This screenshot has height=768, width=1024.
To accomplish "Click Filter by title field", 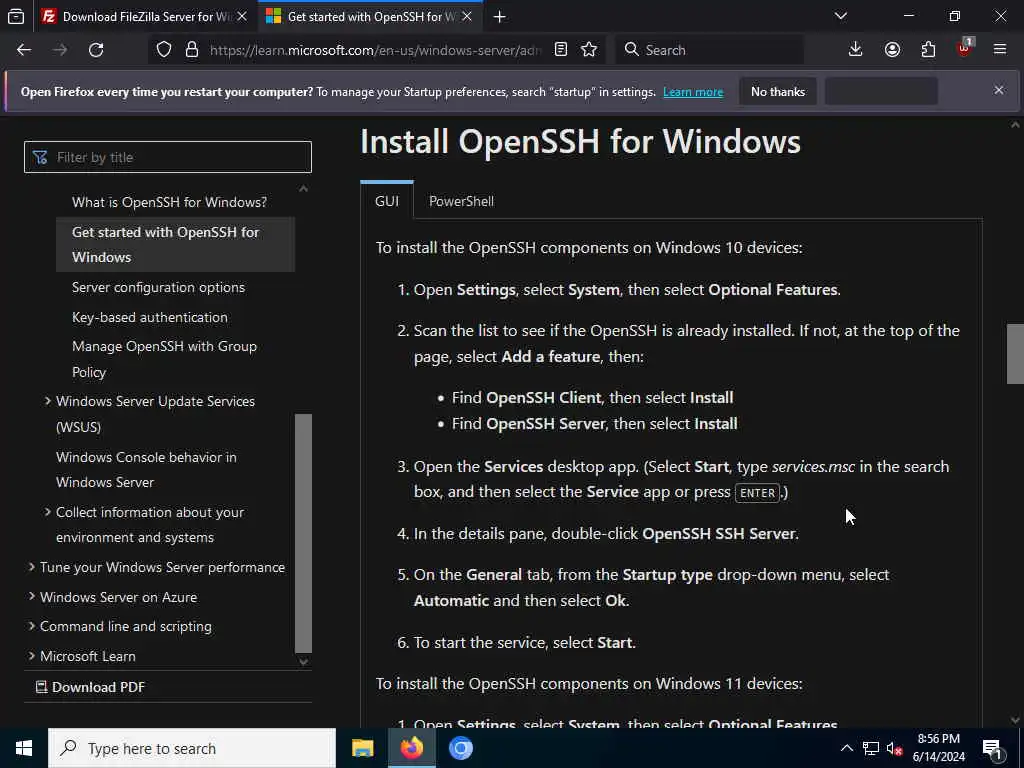I will click(168, 157).
